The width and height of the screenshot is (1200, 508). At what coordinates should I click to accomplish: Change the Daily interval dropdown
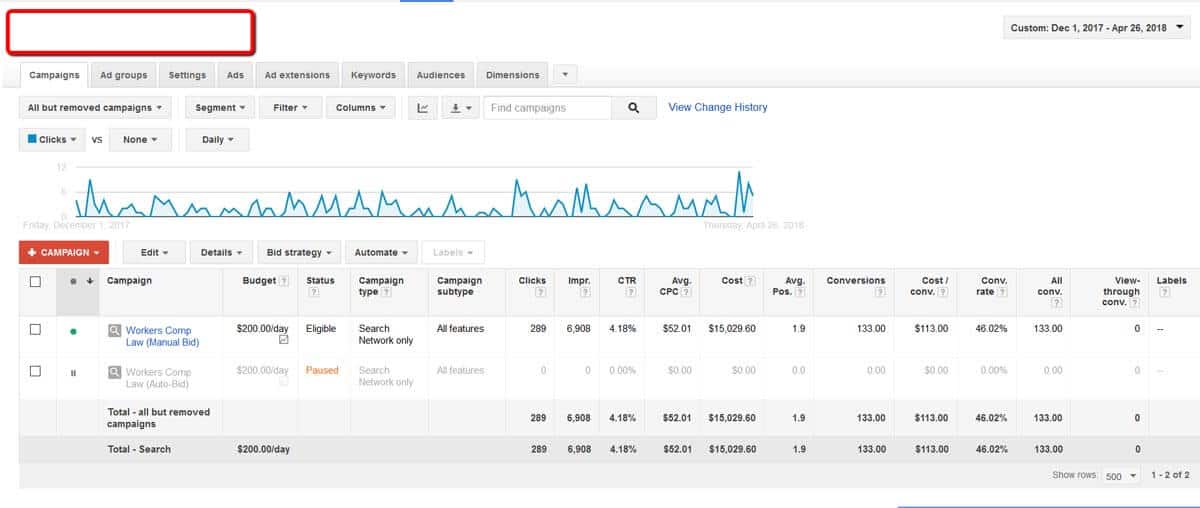tap(217, 140)
